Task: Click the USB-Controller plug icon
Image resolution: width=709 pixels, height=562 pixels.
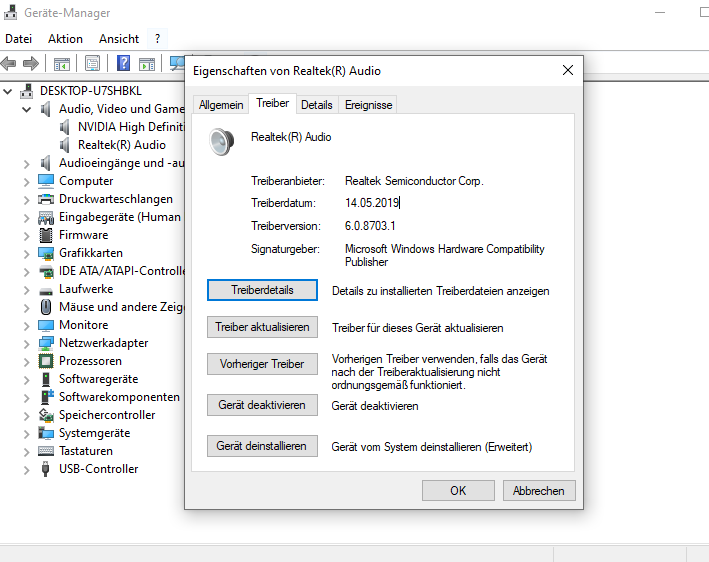Action: (45, 469)
